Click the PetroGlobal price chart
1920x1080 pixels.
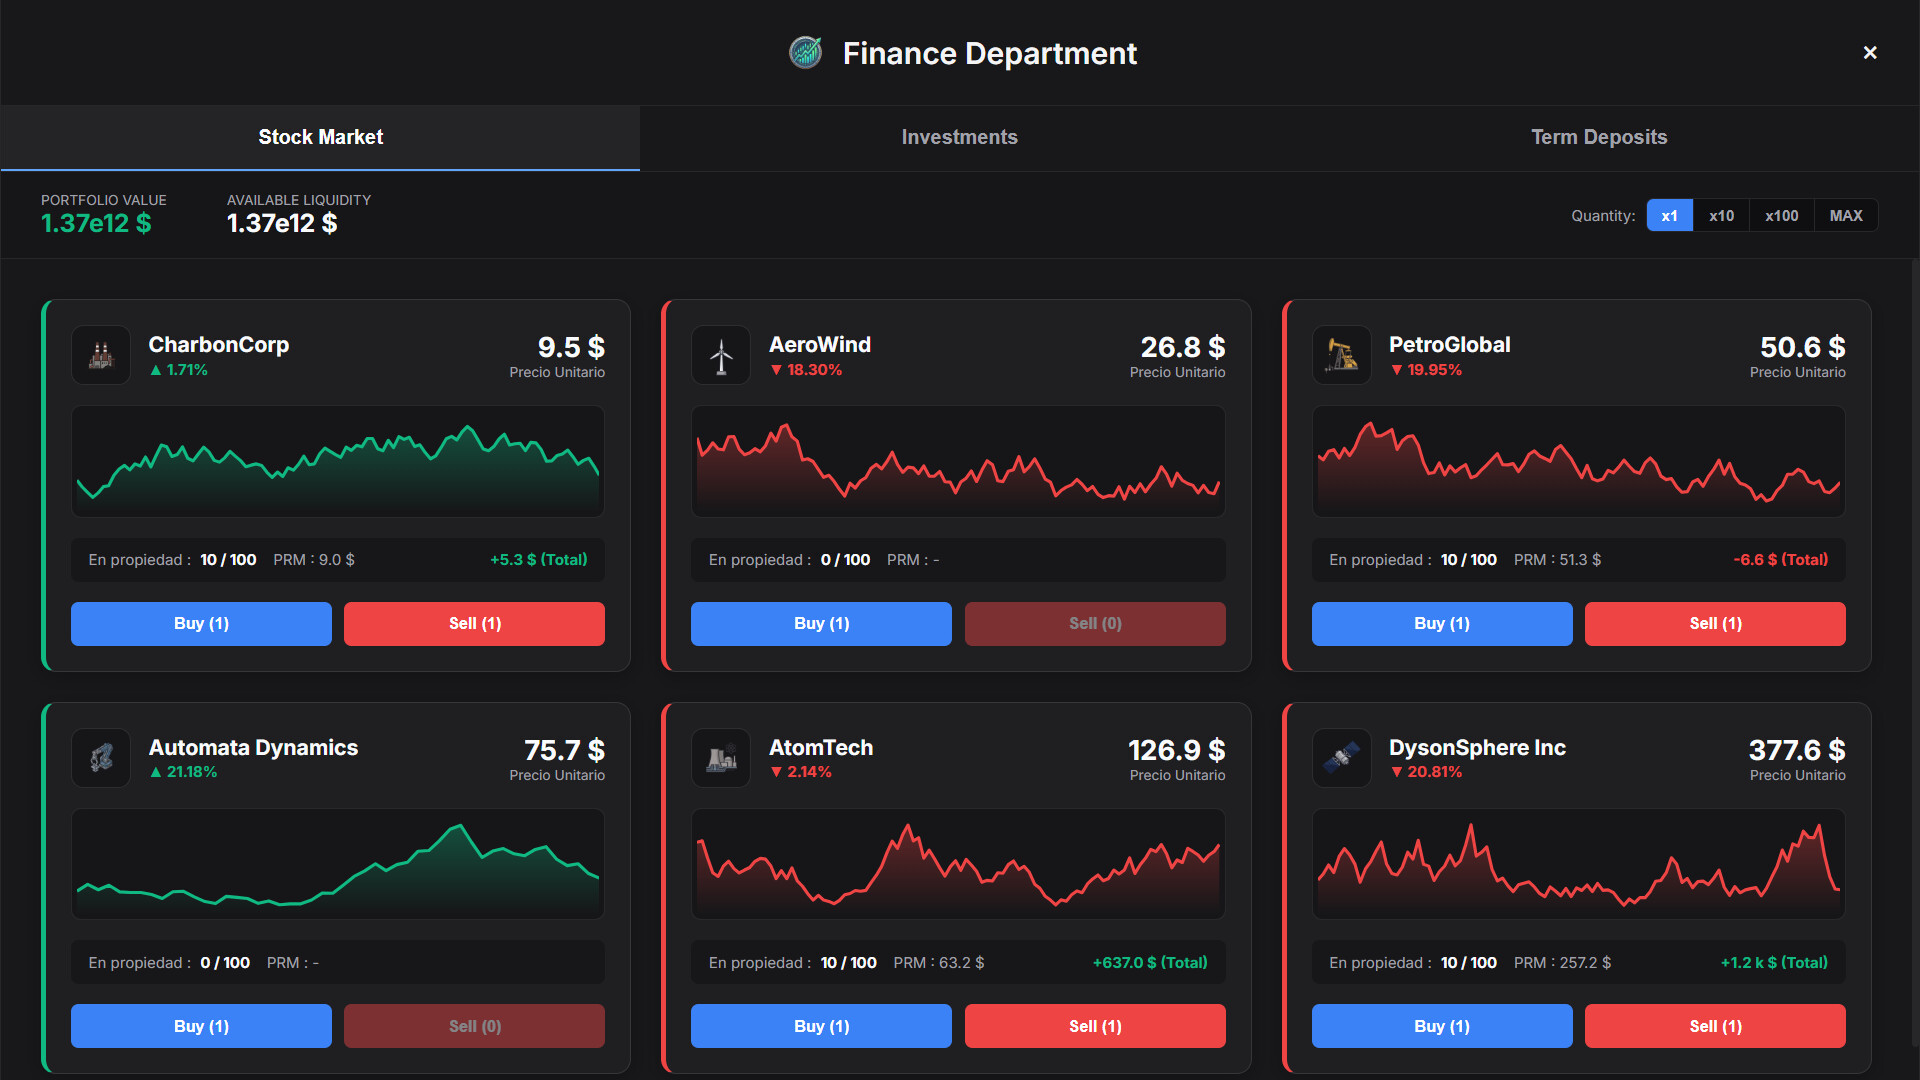(x=1579, y=461)
